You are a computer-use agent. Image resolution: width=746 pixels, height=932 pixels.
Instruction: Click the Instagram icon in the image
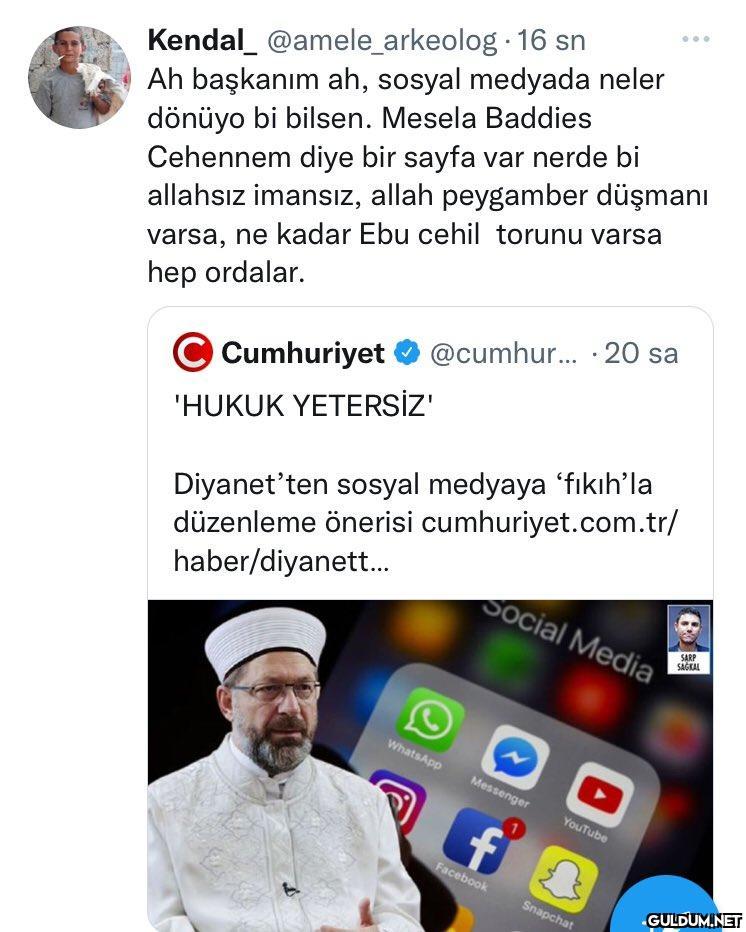pos(398,800)
